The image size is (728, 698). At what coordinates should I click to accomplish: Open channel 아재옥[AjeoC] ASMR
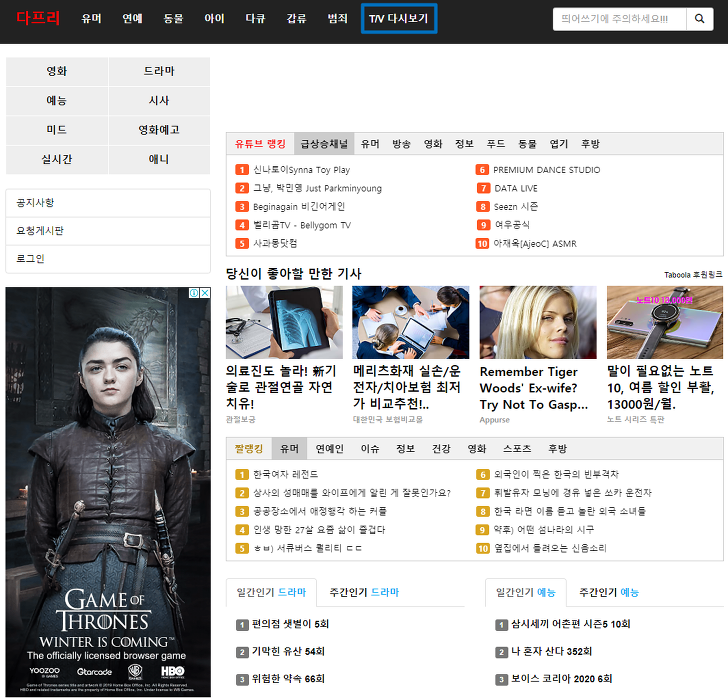(x=535, y=244)
